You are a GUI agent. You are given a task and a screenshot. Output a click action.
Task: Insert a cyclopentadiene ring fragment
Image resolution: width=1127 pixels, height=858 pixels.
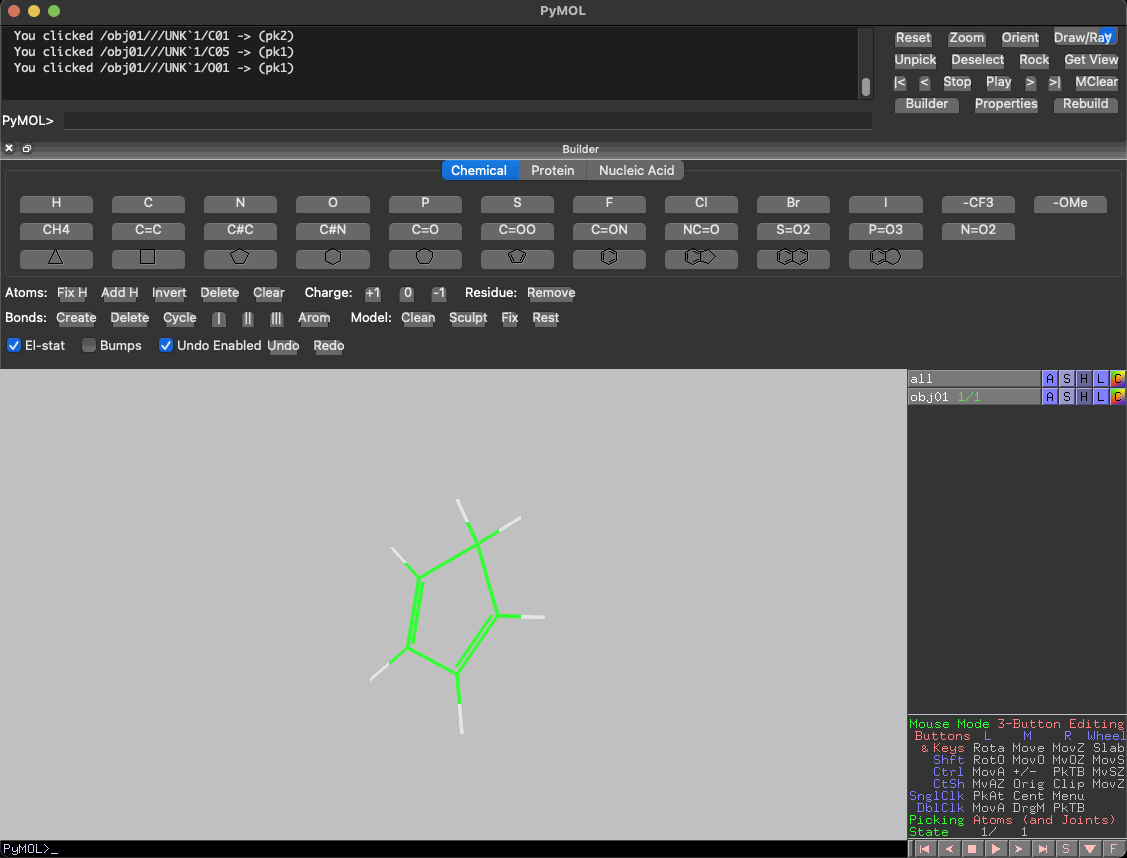(x=517, y=257)
